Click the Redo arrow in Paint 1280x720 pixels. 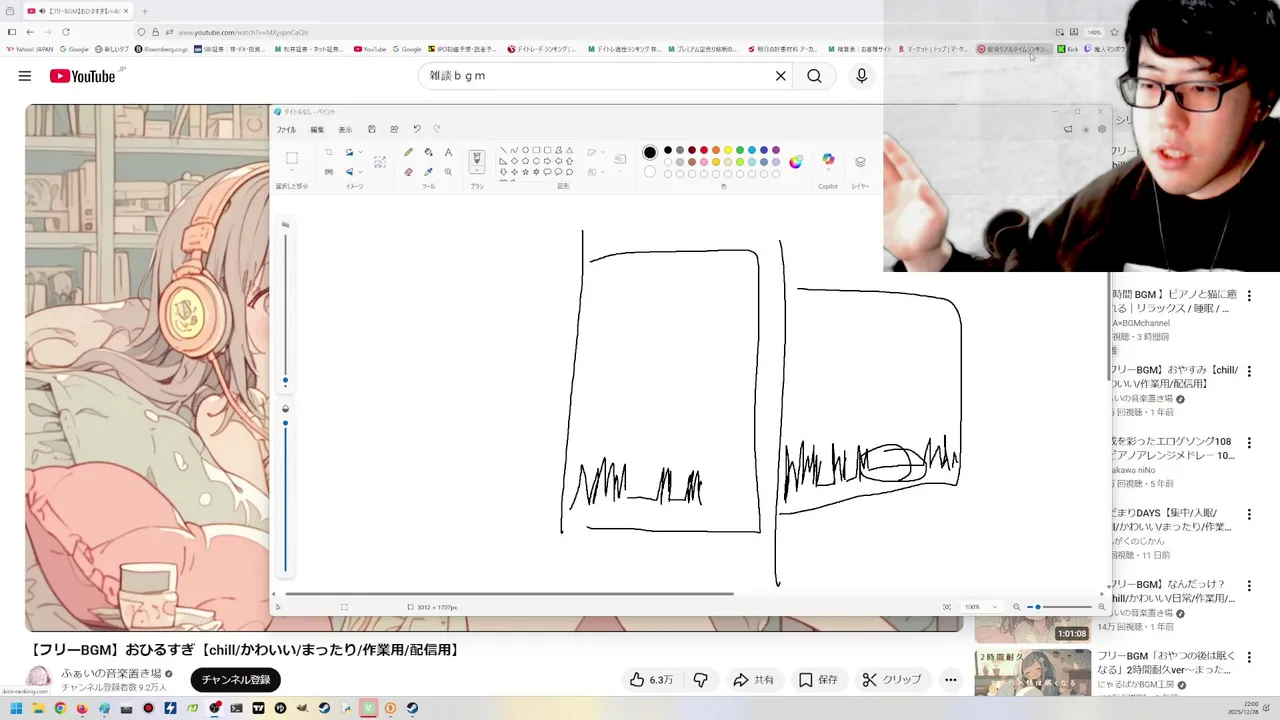point(437,129)
